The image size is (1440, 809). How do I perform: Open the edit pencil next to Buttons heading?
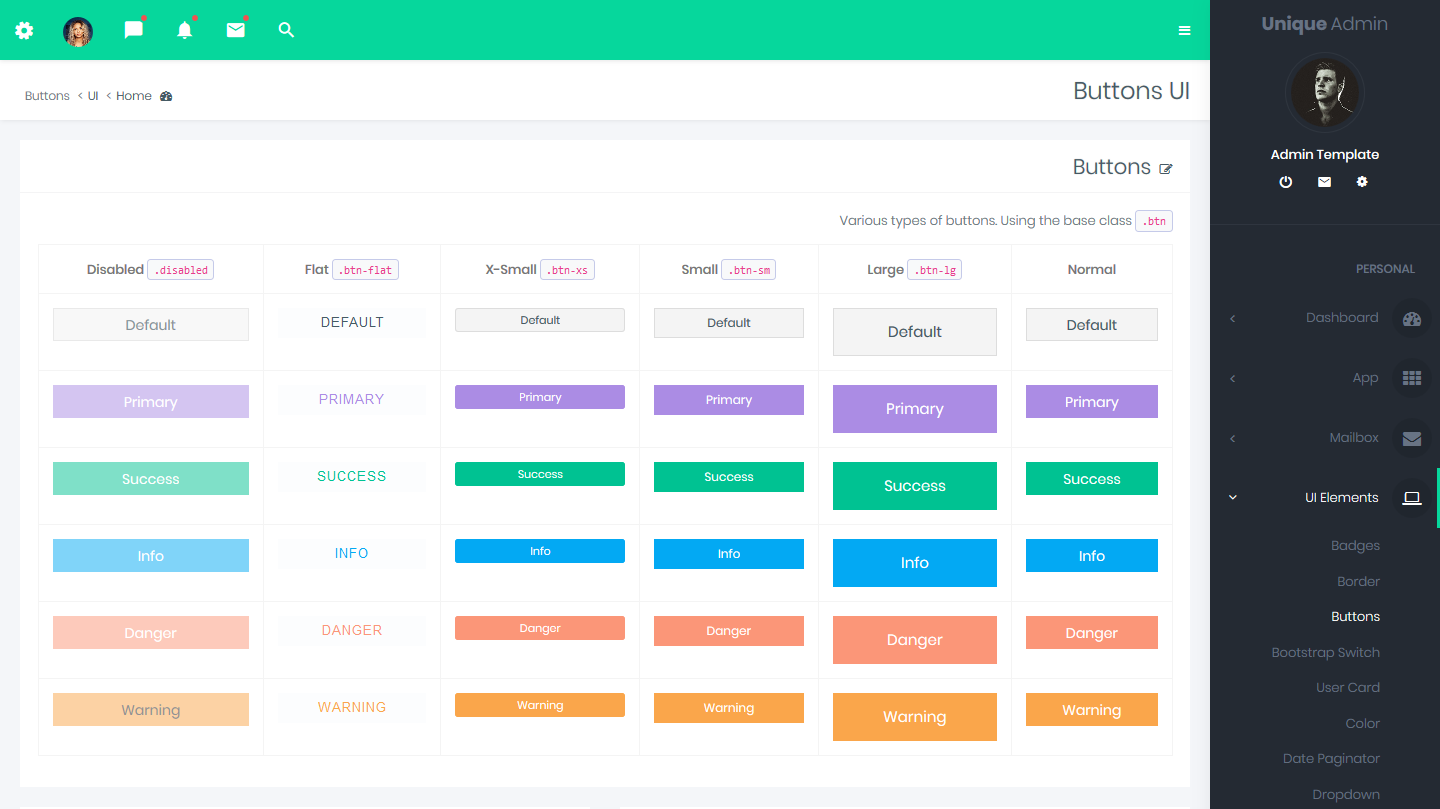tap(1166, 169)
